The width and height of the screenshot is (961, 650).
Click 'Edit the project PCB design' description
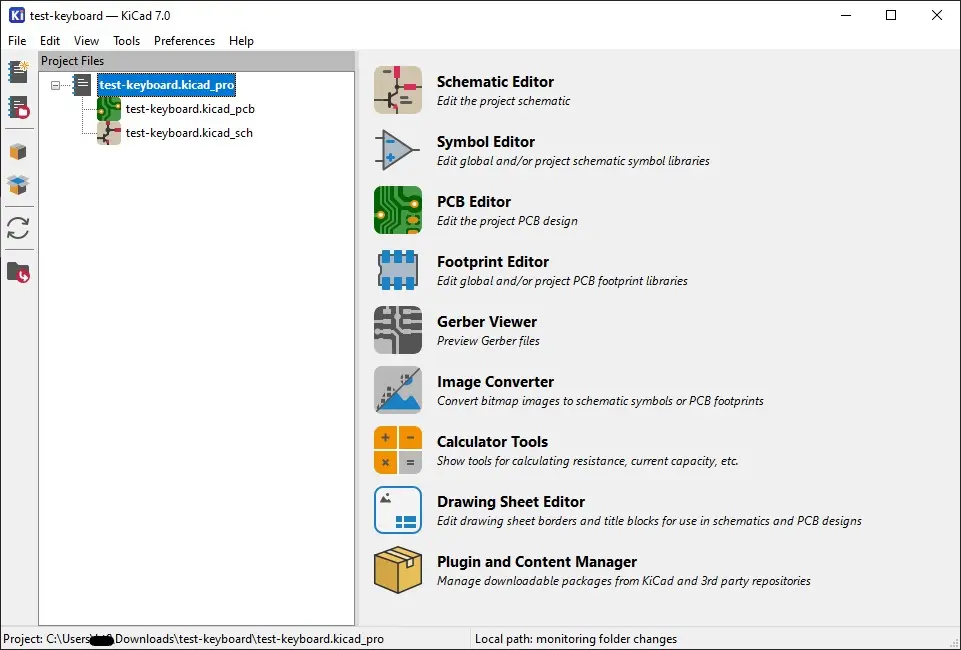pyautogui.click(x=507, y=221)
